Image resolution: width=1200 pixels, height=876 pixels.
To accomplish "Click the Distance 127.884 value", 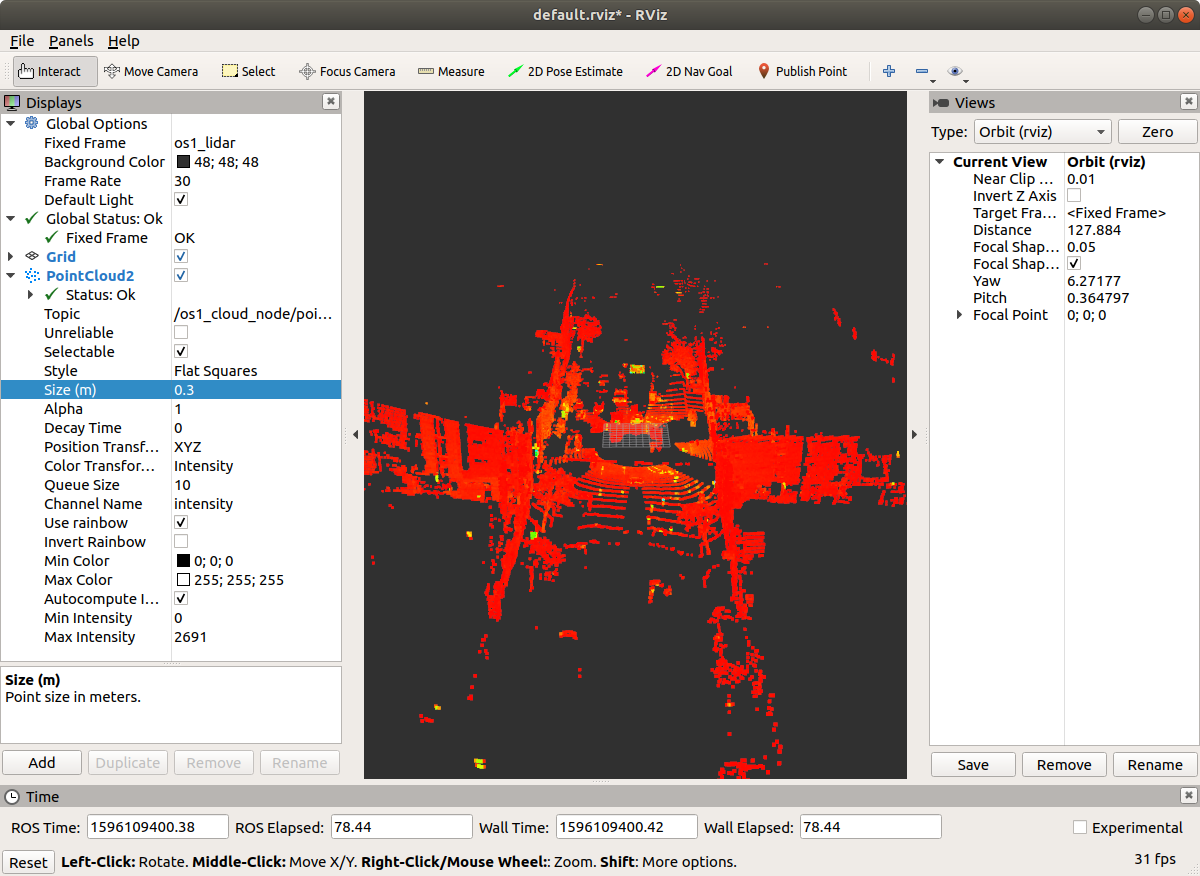I will point(1094,229).
